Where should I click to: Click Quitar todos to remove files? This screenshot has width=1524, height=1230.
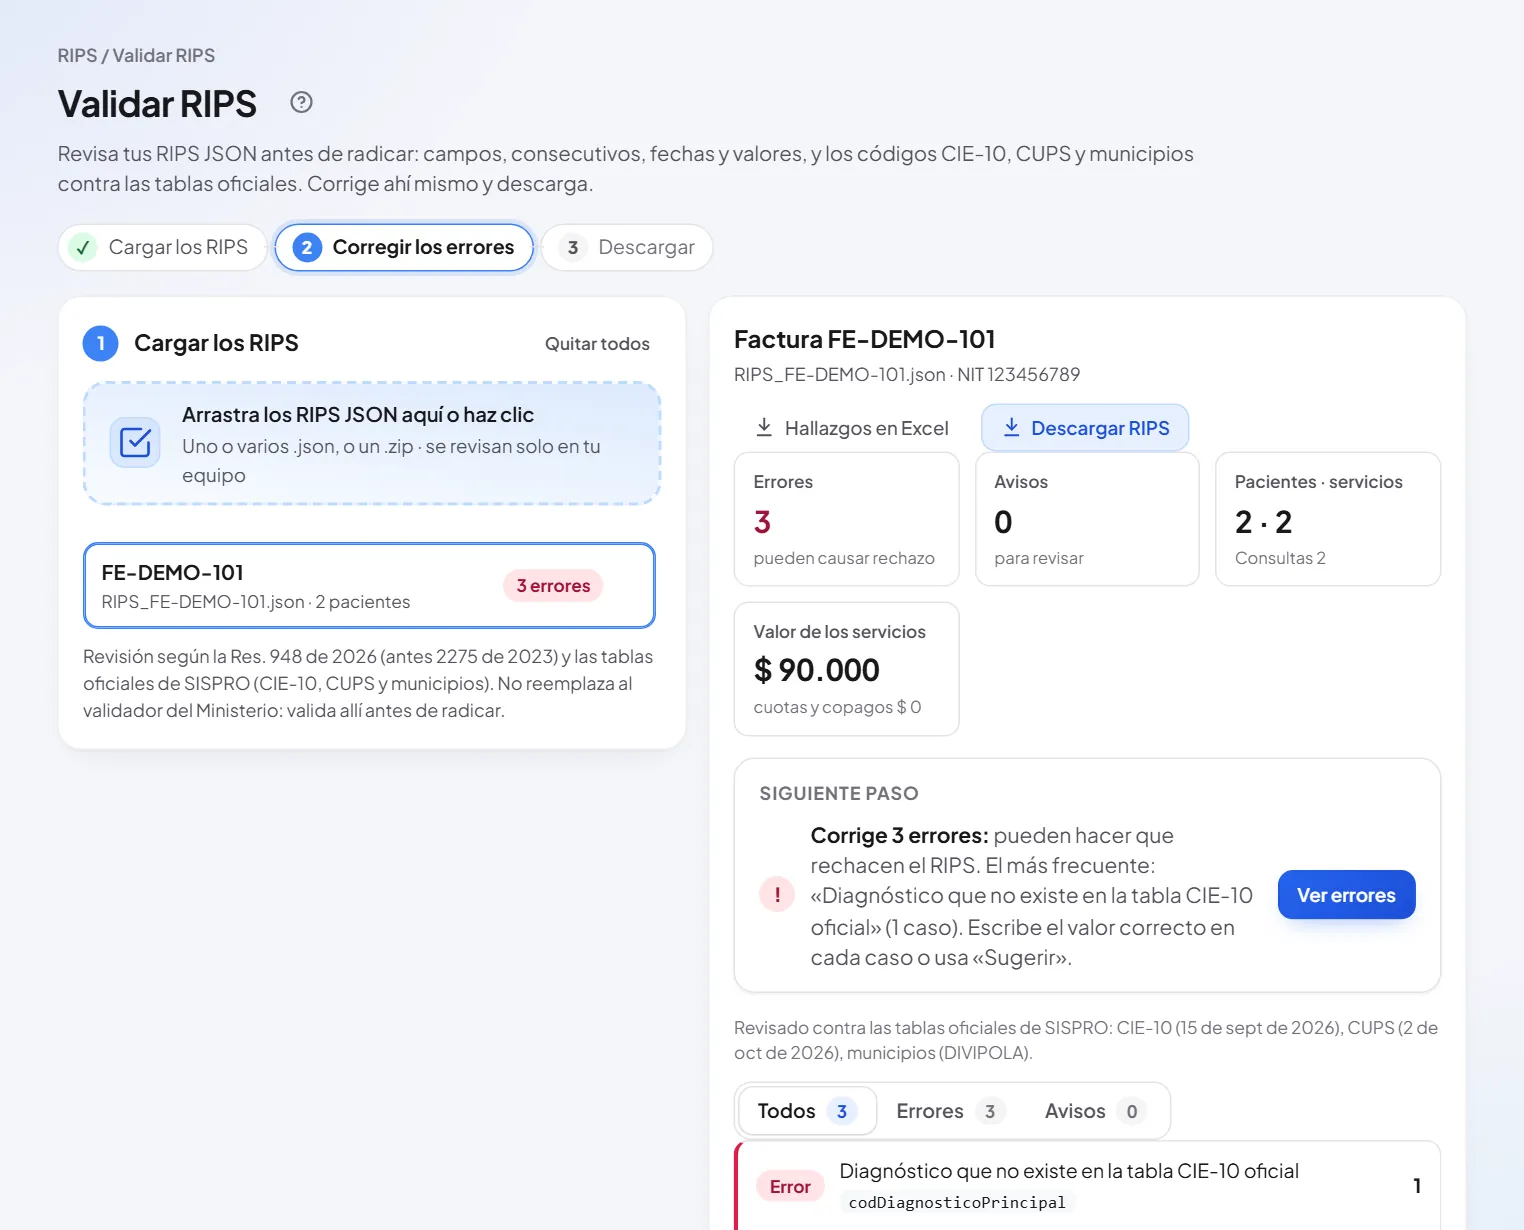coord(597,344)
